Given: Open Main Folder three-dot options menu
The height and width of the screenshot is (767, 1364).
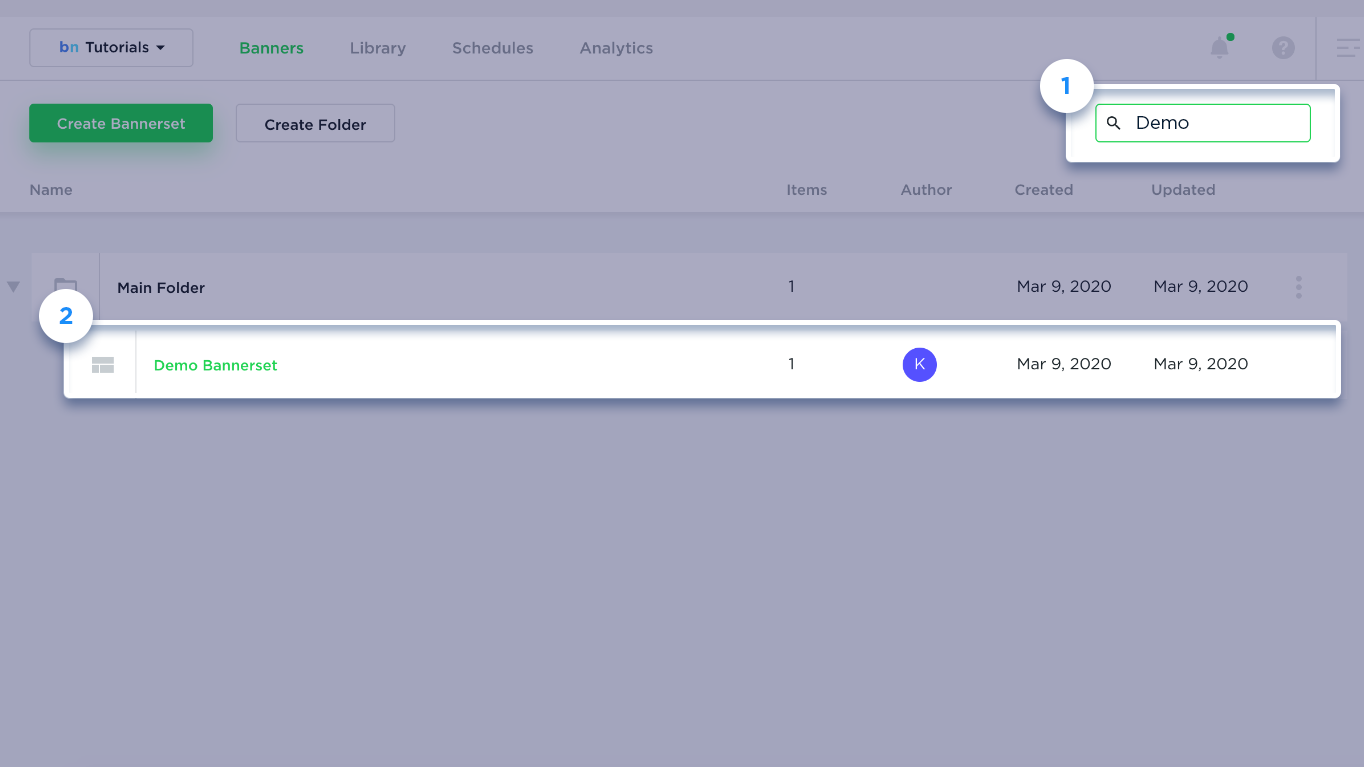Looking at the screenshot, I should (1299, 287).
